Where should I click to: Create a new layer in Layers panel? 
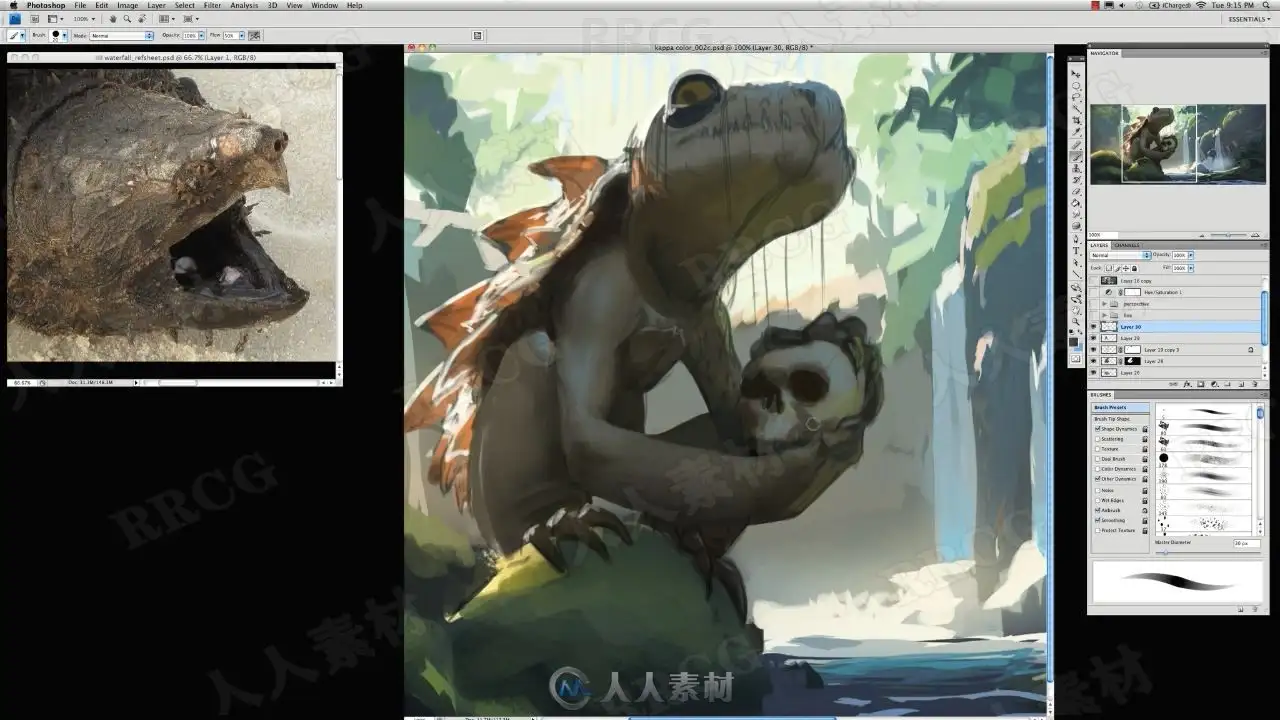[x=1241, y=384]
